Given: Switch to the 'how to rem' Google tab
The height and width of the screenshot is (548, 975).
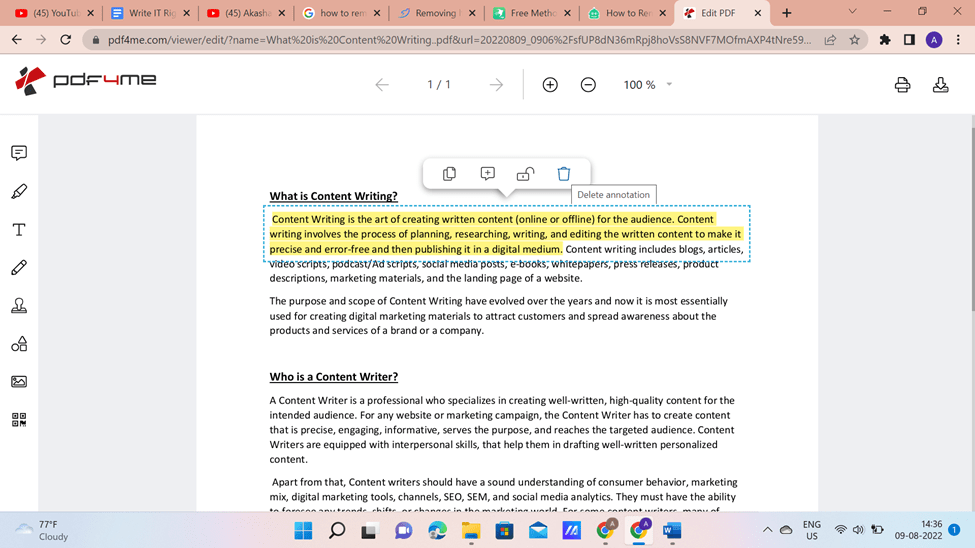Looking at the screenshot, I should (342, 12).
